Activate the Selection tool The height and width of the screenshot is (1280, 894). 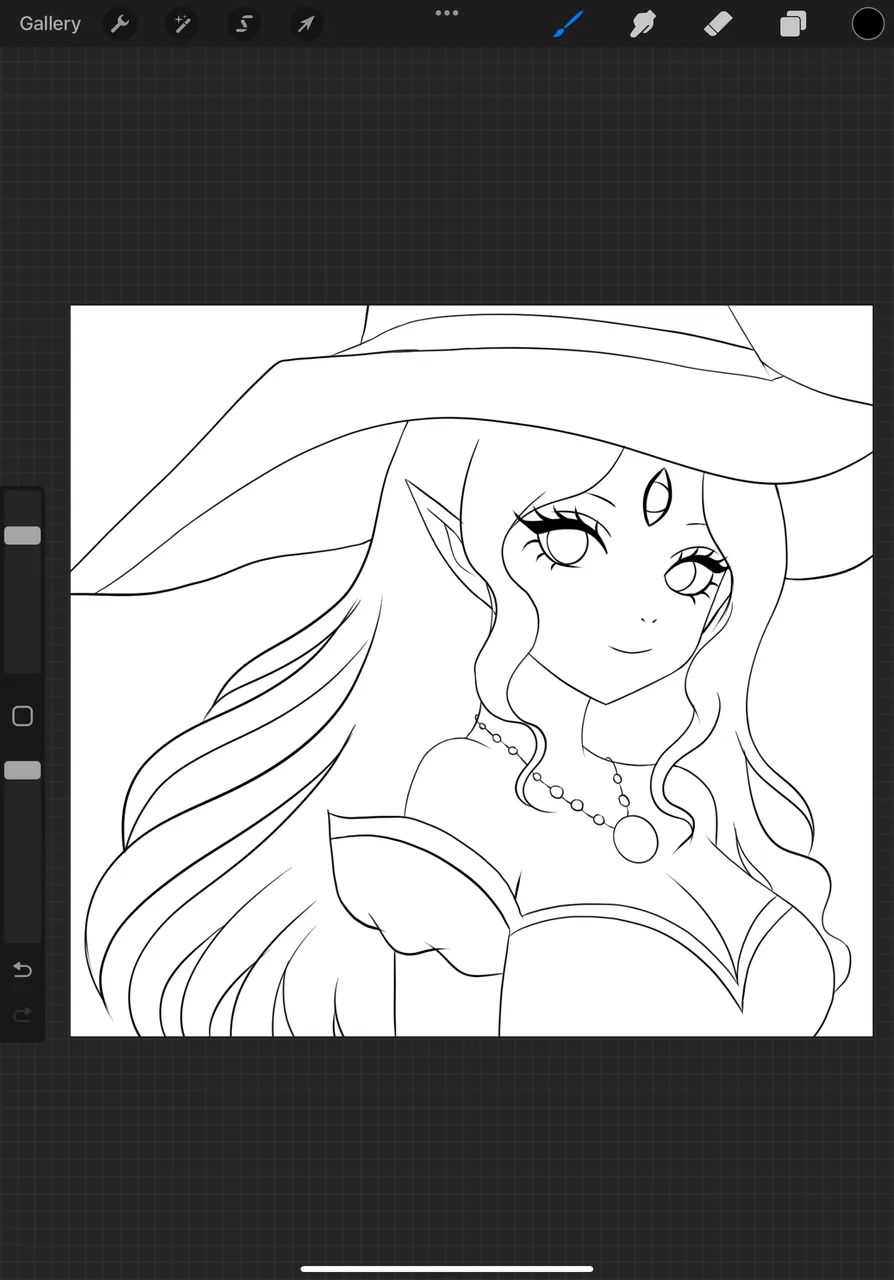click(x=244, y=23)
